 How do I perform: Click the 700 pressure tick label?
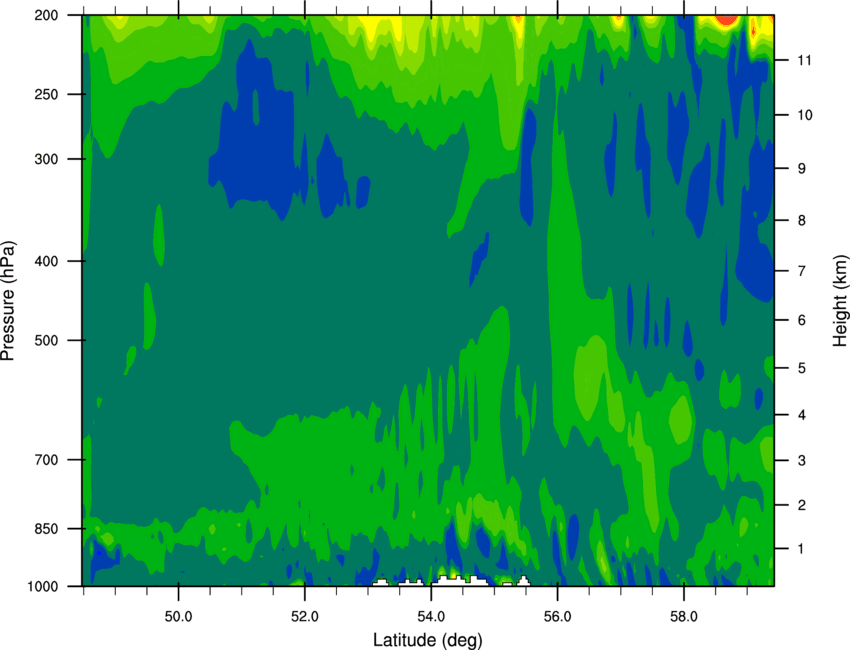[47, 460]
